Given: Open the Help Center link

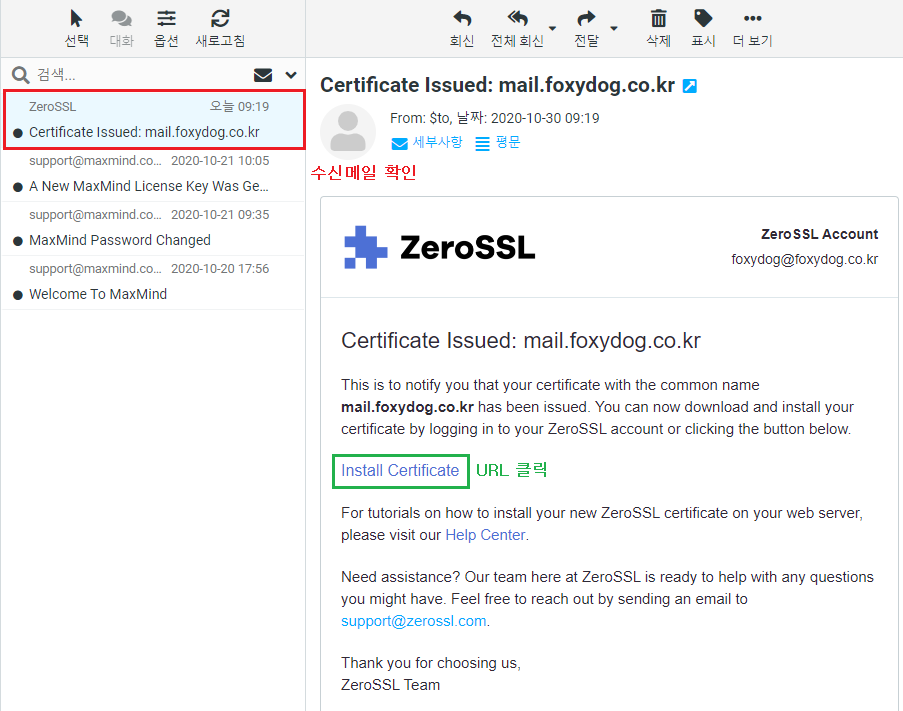Looking at the screenshot, I should (485, 535).
